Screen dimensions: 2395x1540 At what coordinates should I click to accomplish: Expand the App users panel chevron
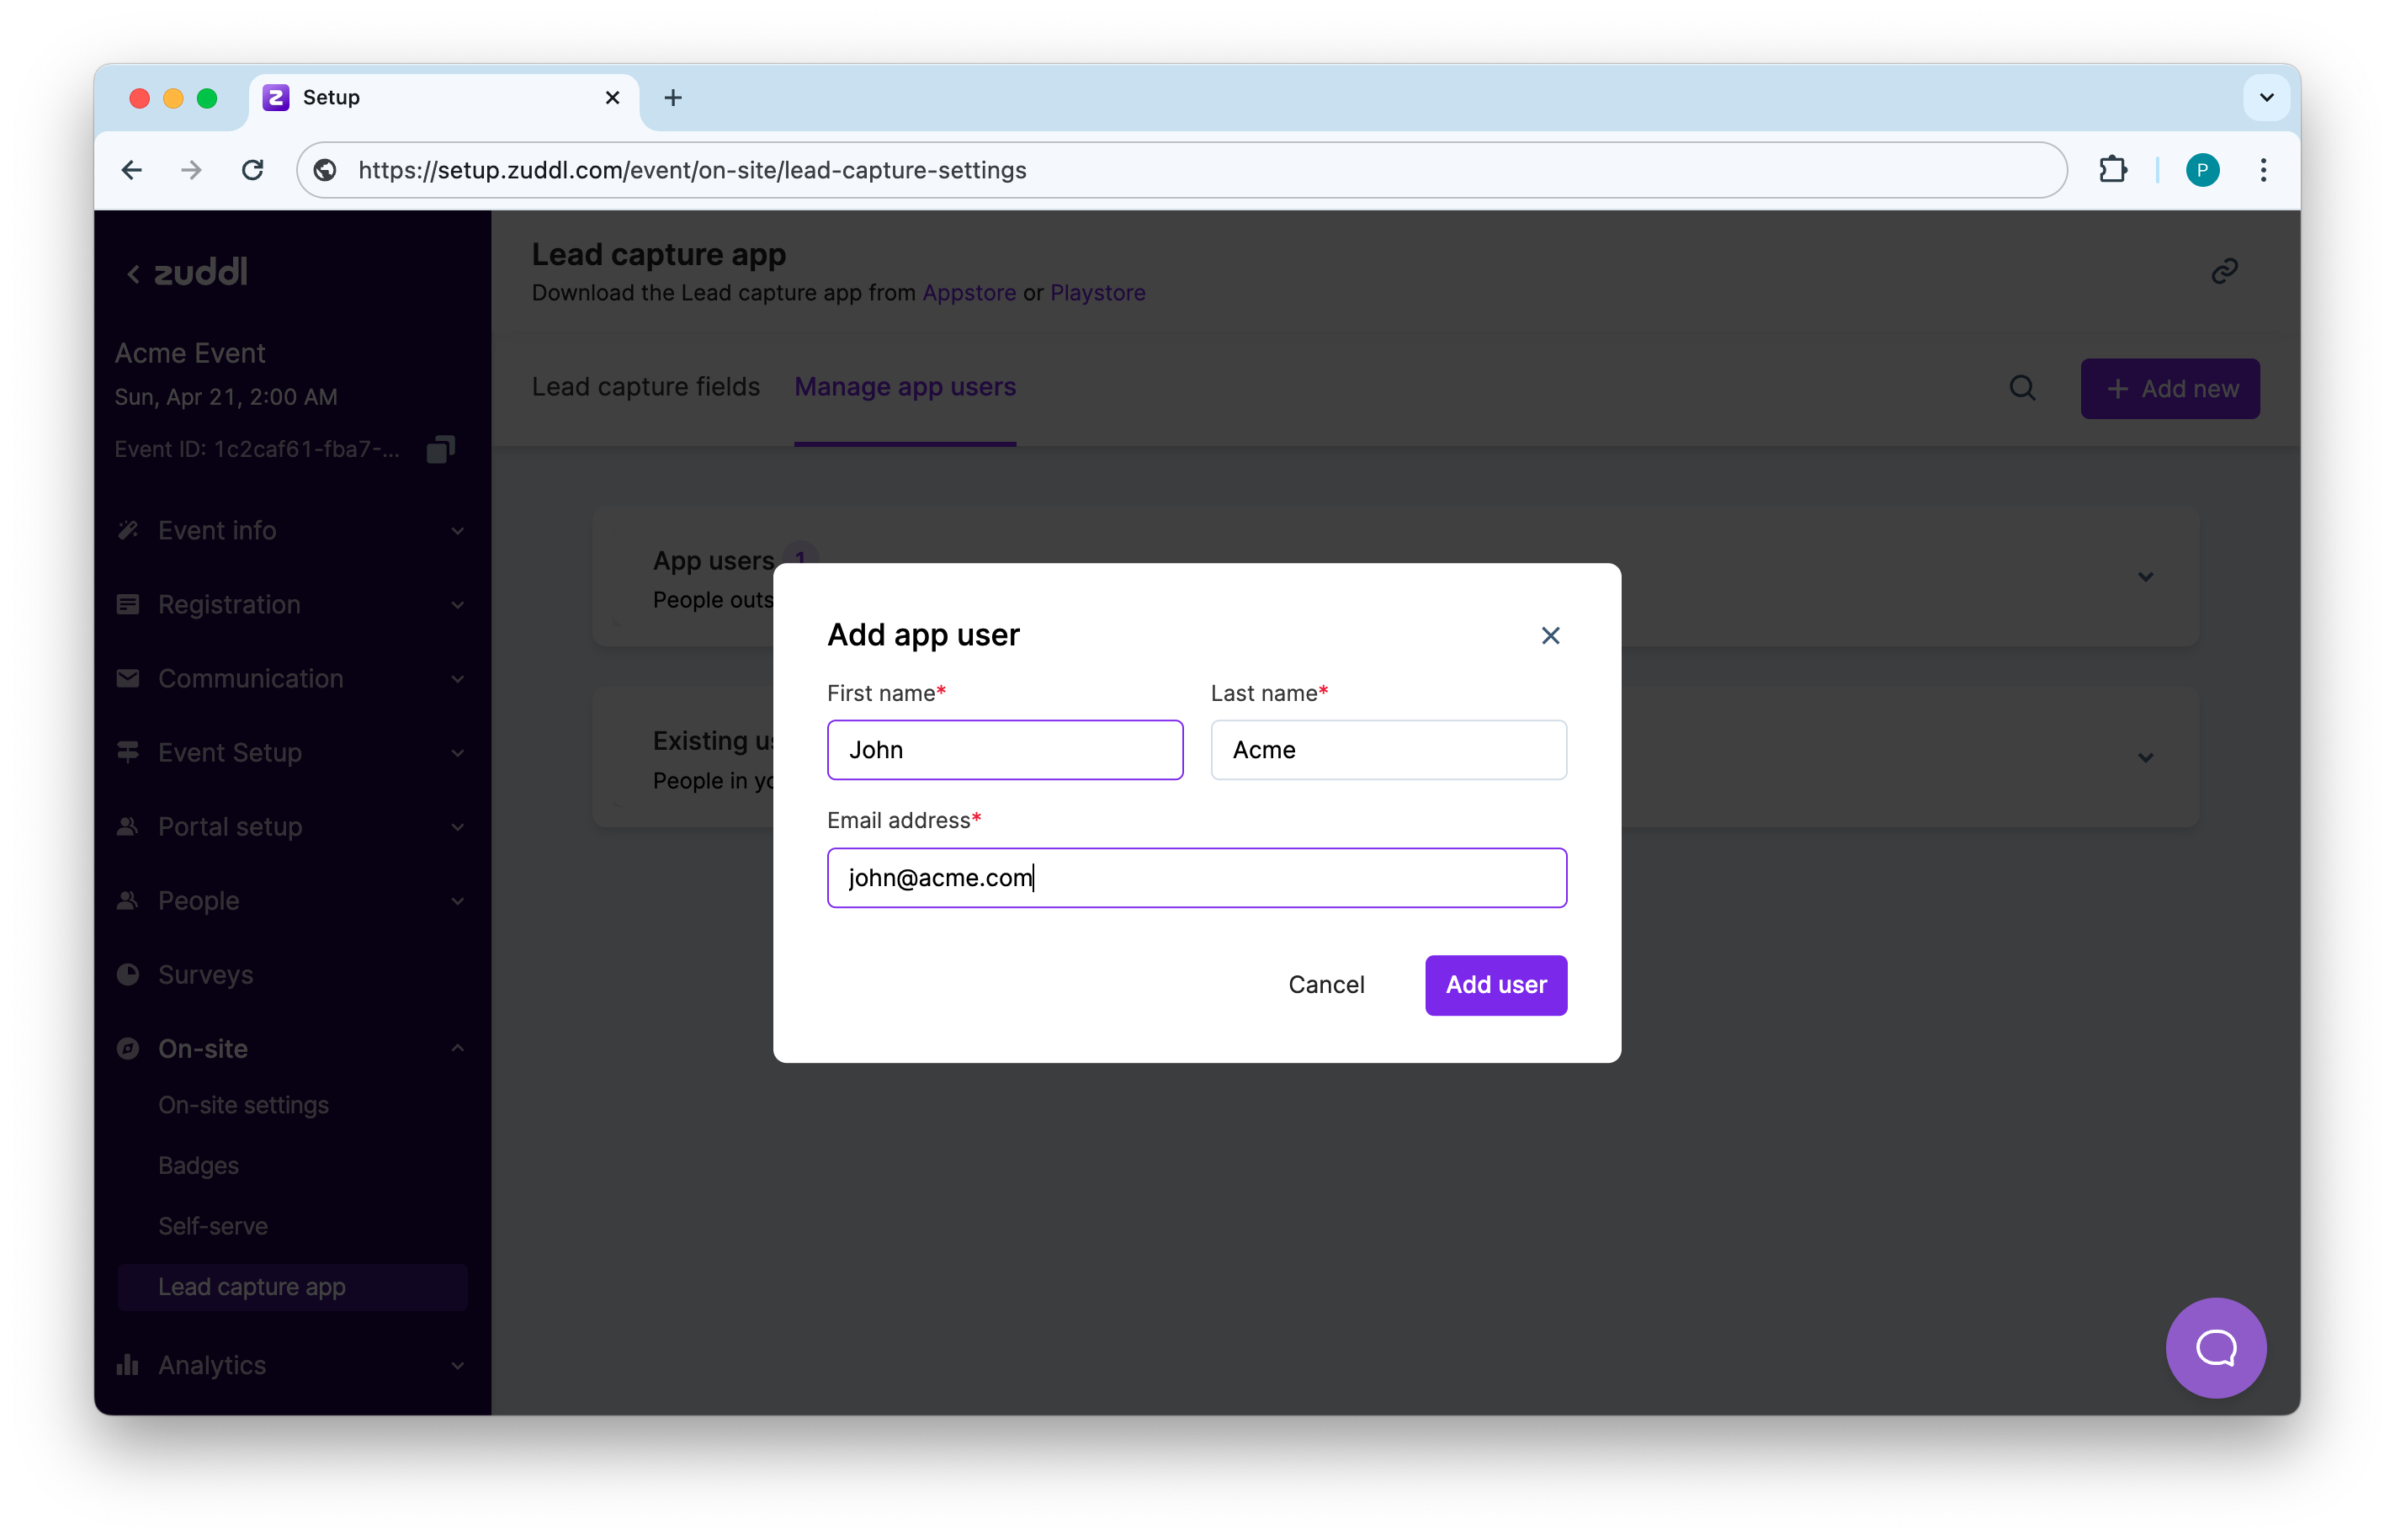(x=2145, y=577)
